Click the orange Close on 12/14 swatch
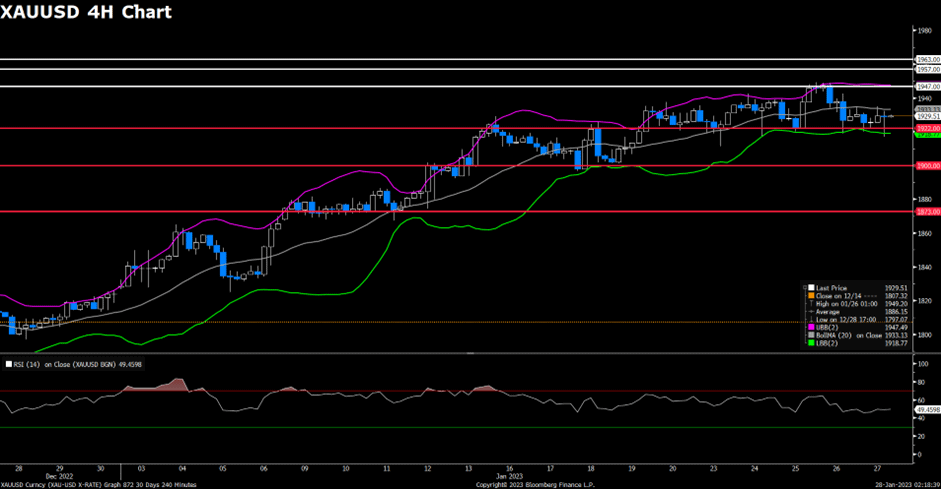The width and height of the screenshot is (941, 489). [x=809, y=295]
